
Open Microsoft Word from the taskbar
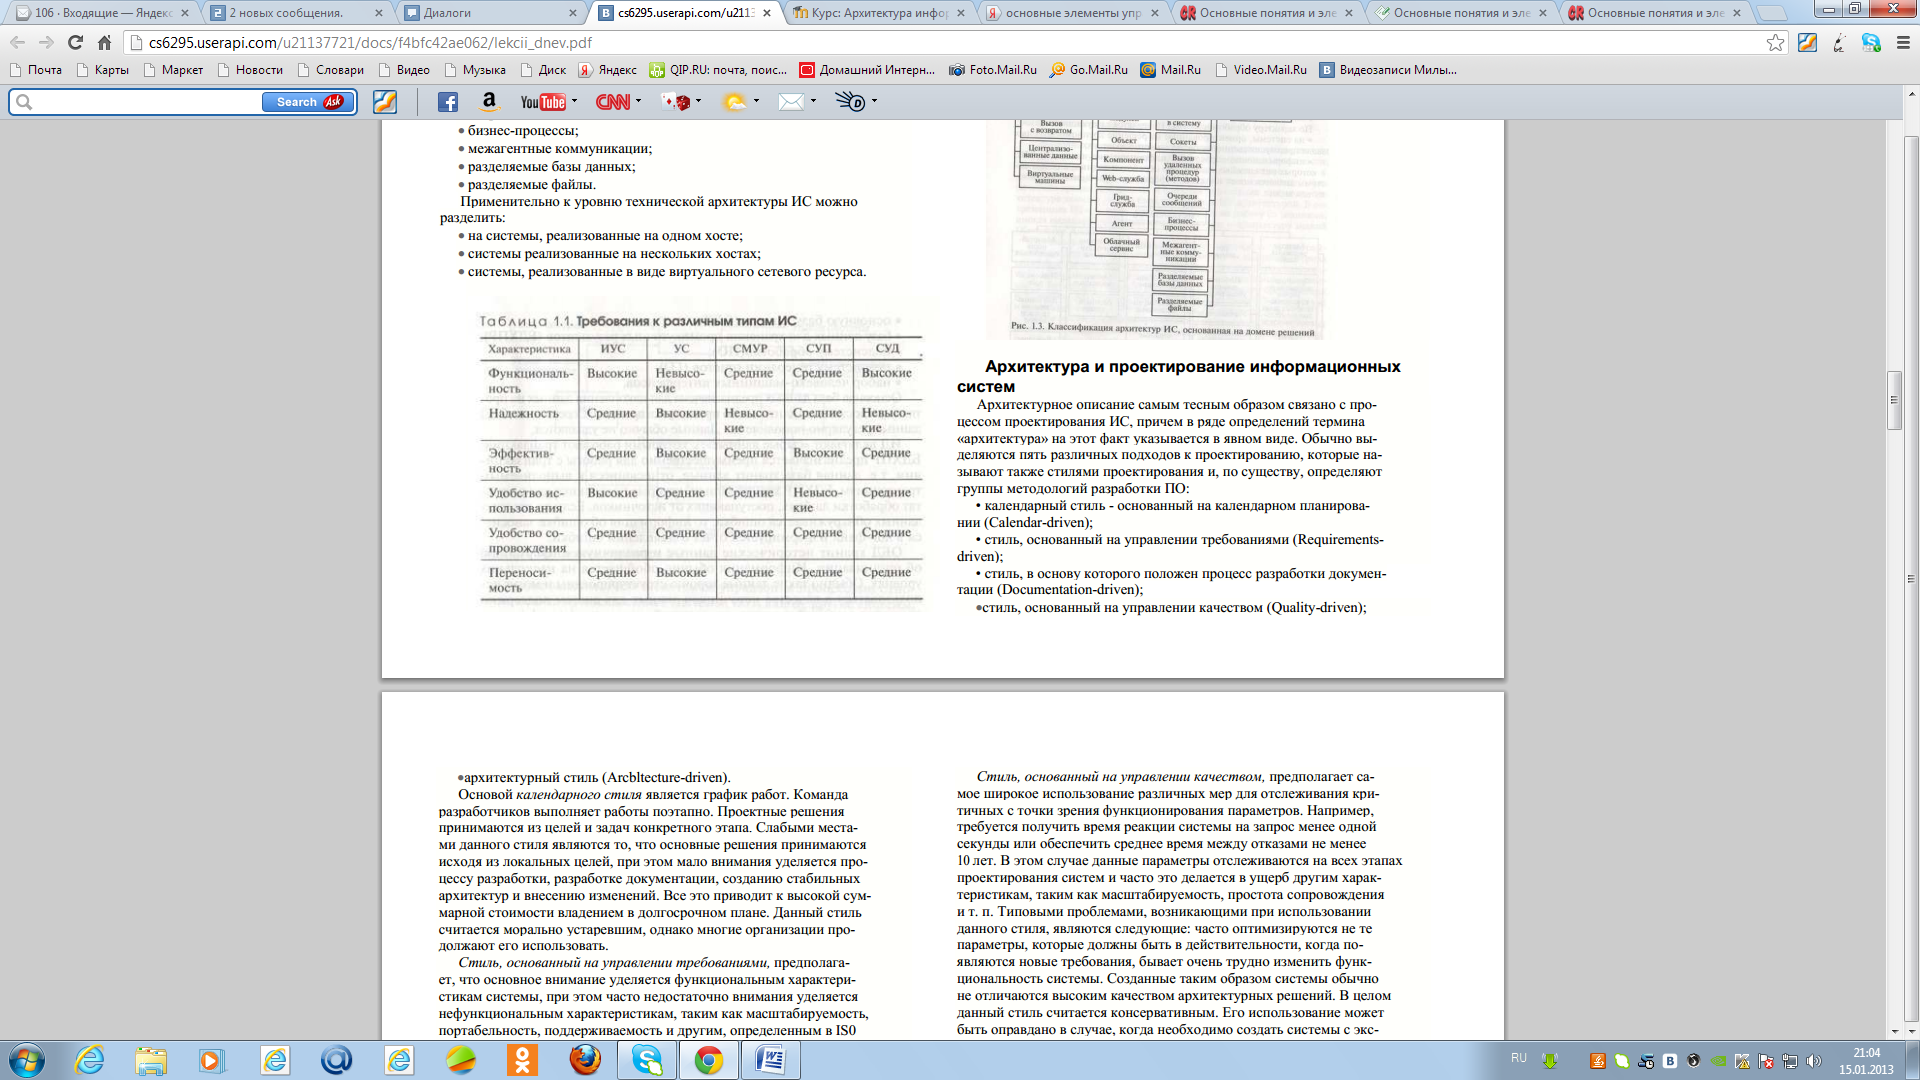(x=770, y=1060)
